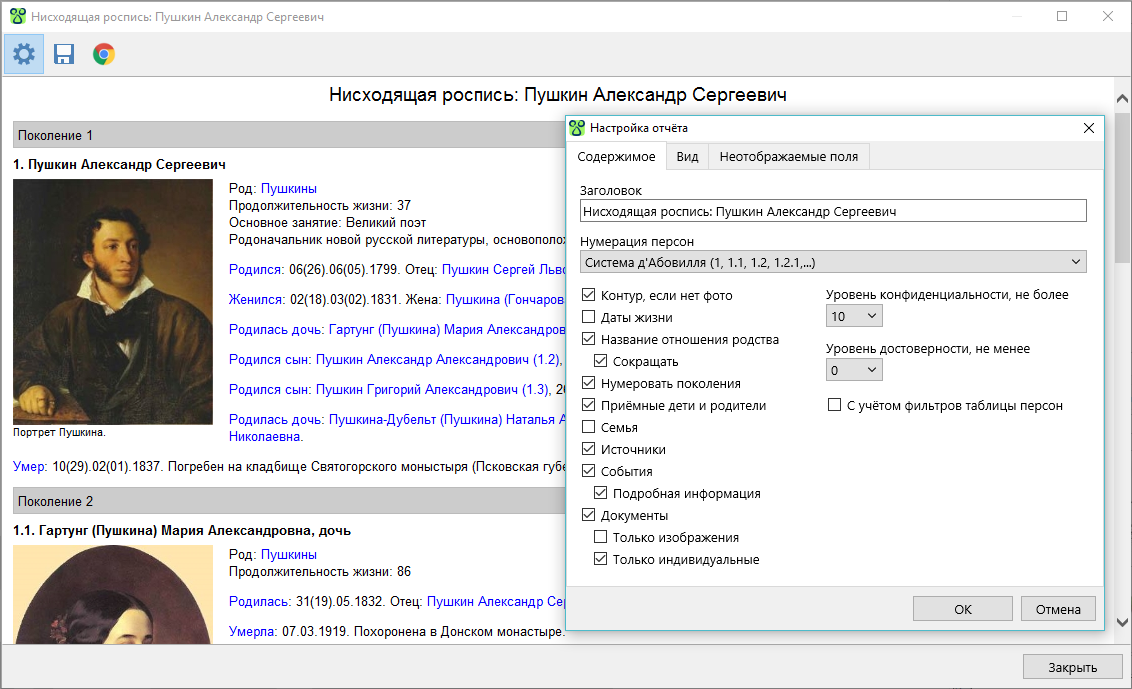Image resolution: width=1132 pixels, height=689 pixels.
Task: Open the confidentiality level dropdown showing 10
Action: point(854,316)
